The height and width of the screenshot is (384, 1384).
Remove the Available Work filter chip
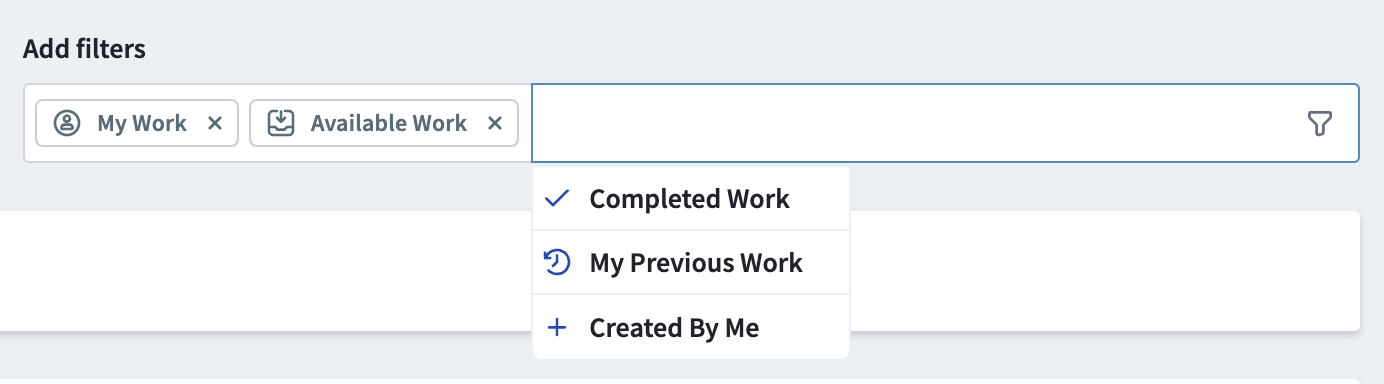click(494, 123)
